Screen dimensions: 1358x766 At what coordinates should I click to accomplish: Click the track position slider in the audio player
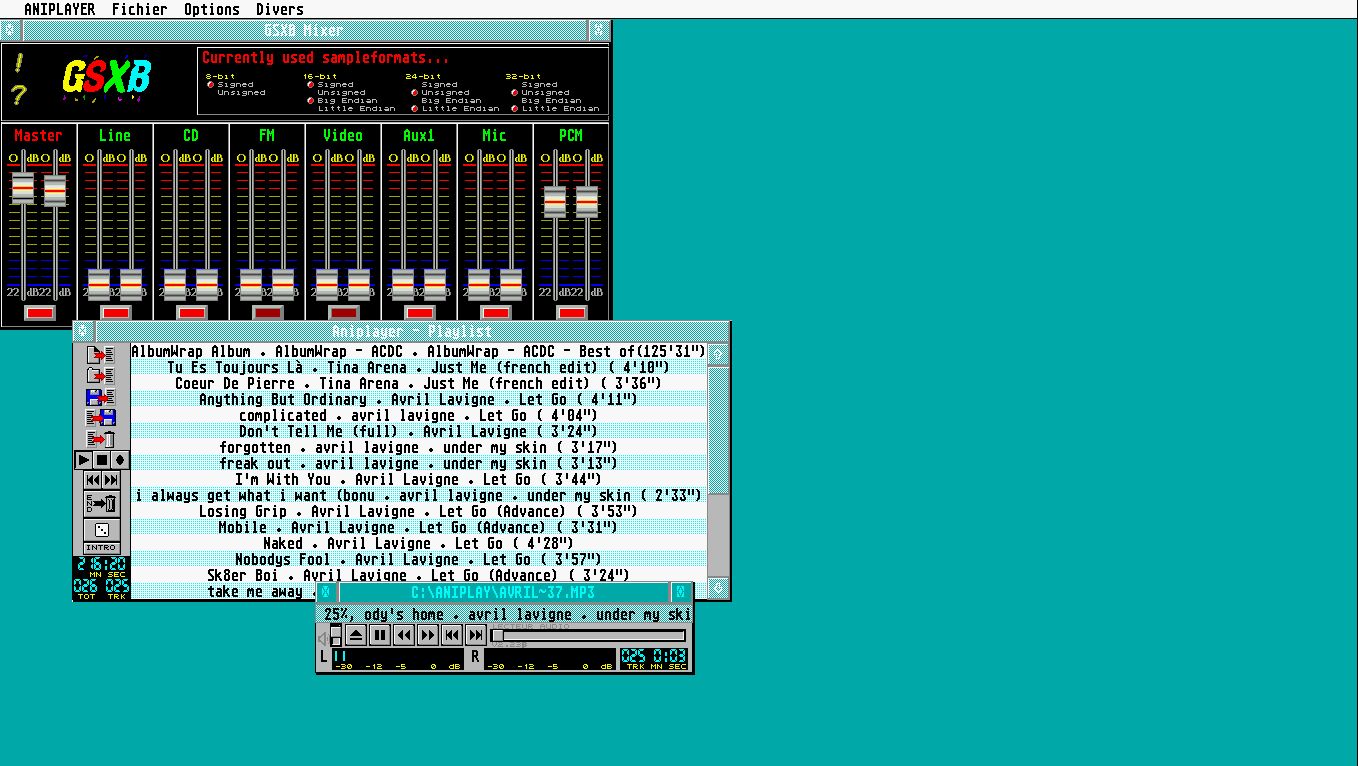click(x=590, y=635)
